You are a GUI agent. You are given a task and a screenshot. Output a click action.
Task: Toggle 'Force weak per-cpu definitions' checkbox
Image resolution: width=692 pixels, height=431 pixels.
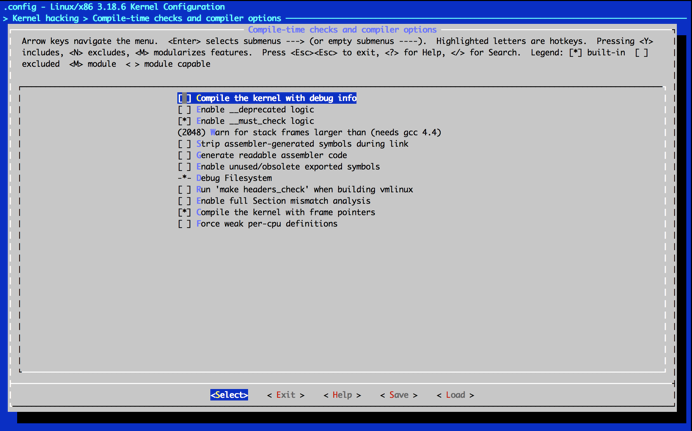[x=184, y=224]
